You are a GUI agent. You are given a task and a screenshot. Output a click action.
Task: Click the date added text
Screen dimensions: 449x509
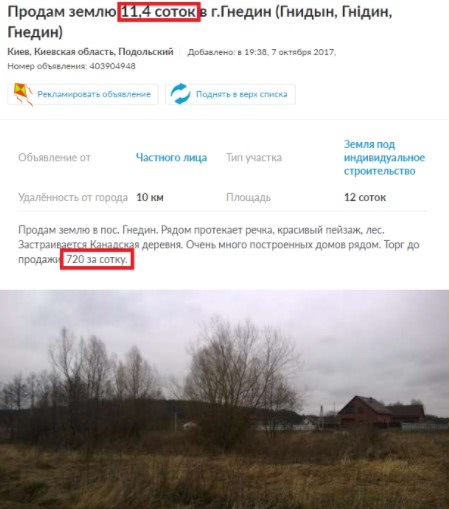coord(262,52)
